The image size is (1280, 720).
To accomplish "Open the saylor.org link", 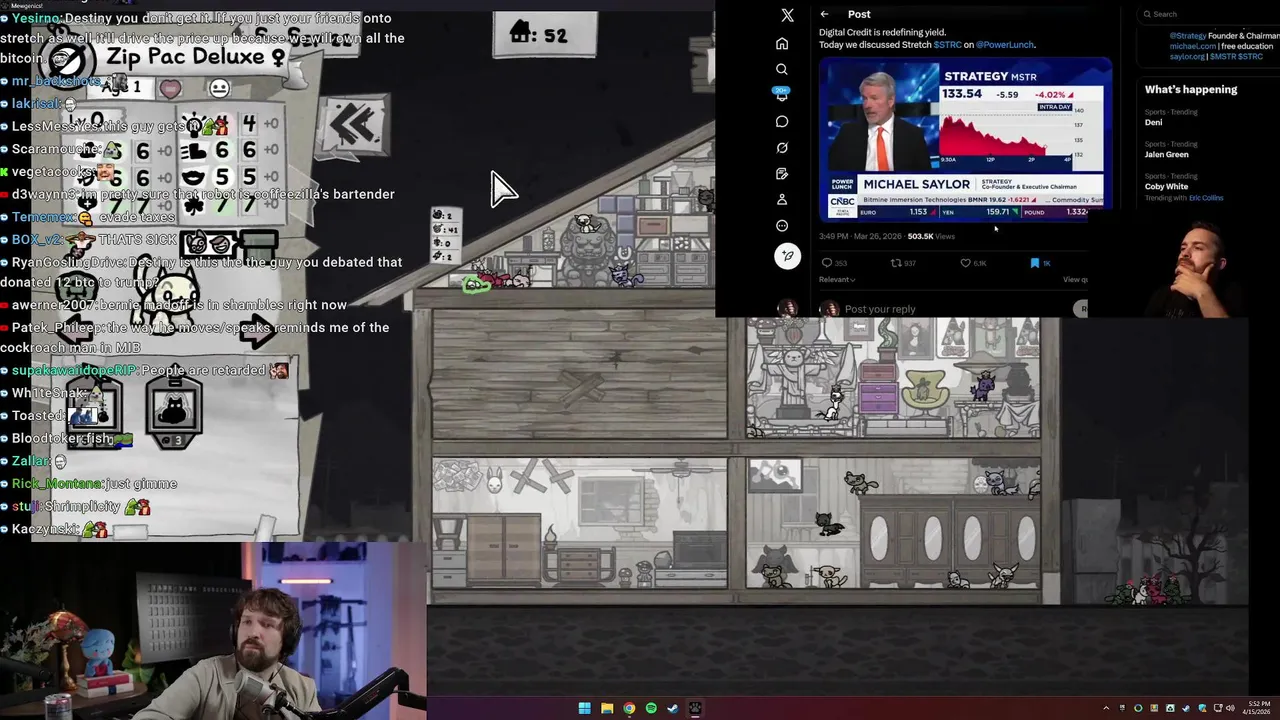I will click(1187, 57).
